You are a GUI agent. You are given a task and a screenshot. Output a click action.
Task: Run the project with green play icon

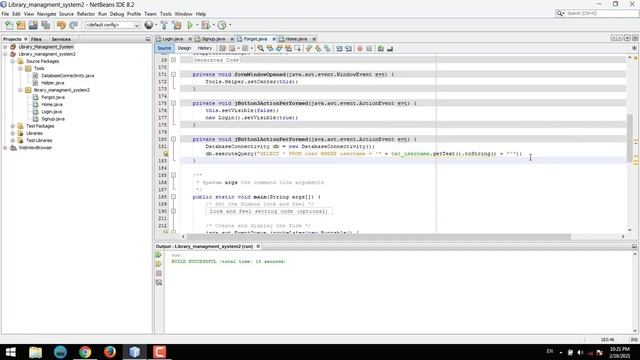pyautogui.click(x=190, y=25)
